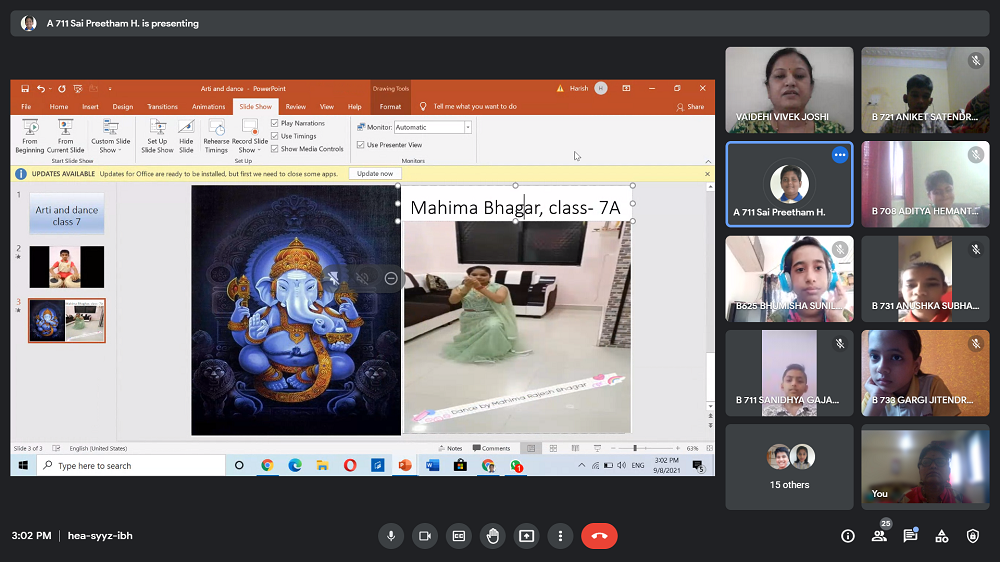Turn off the camera
Image resolution: width=1000 pixels, height=562 pixels.
click(x=425, y=536)
